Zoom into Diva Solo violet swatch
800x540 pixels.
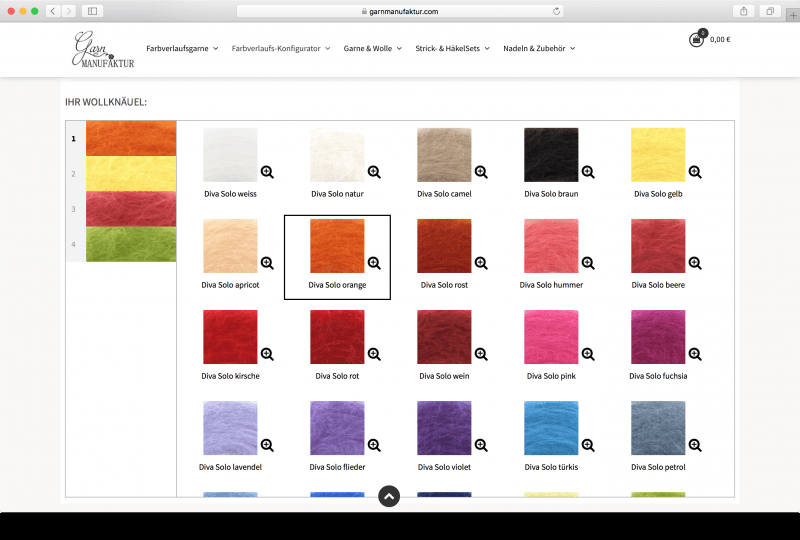[481, 445]
